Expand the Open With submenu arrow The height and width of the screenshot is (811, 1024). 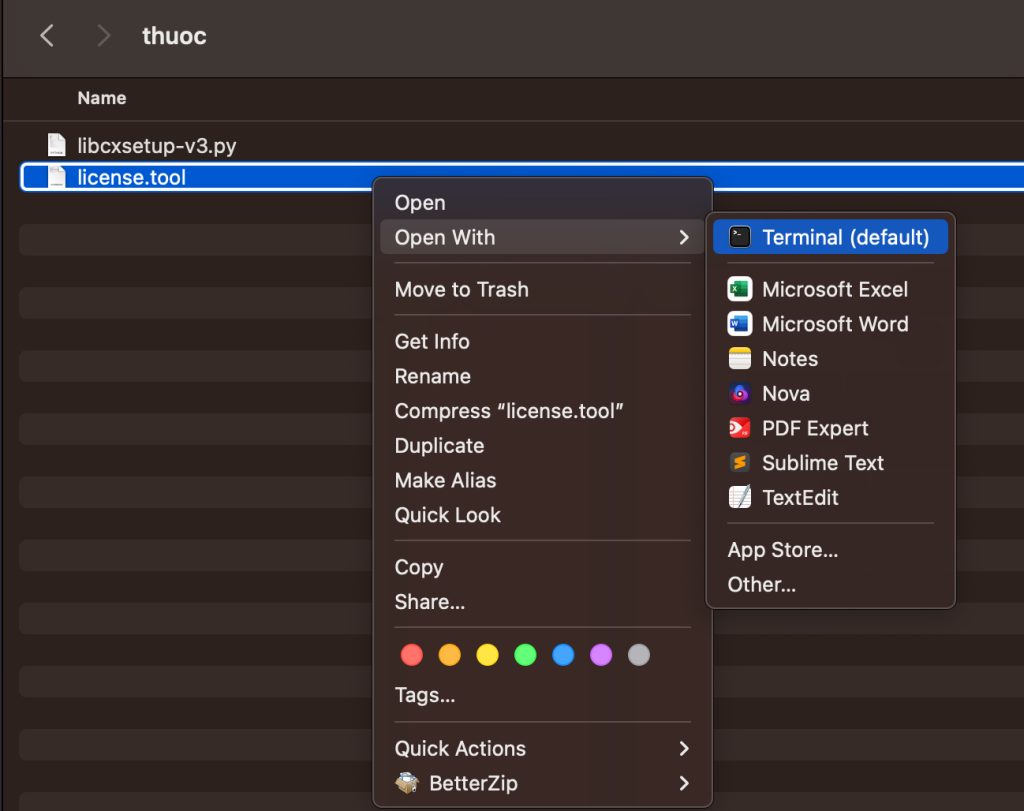pyautogui.click(x=684, y=237)
